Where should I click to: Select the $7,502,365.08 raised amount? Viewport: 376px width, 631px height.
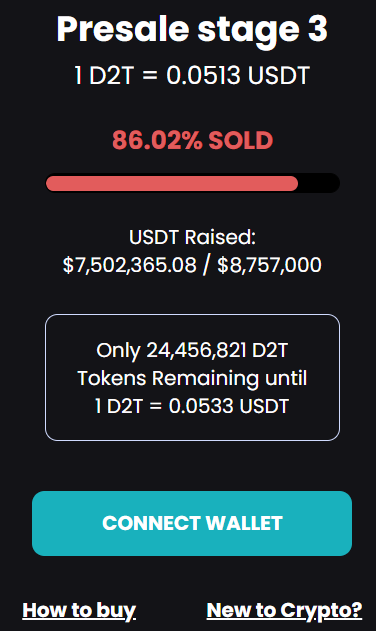[130, 265]
